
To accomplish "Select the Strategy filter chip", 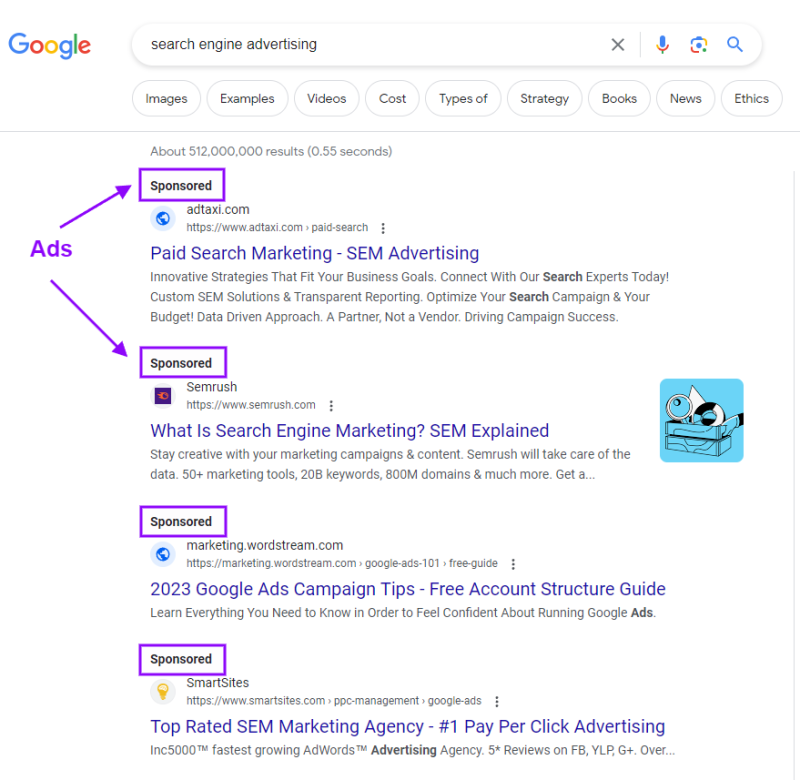I will click(544, 98).
